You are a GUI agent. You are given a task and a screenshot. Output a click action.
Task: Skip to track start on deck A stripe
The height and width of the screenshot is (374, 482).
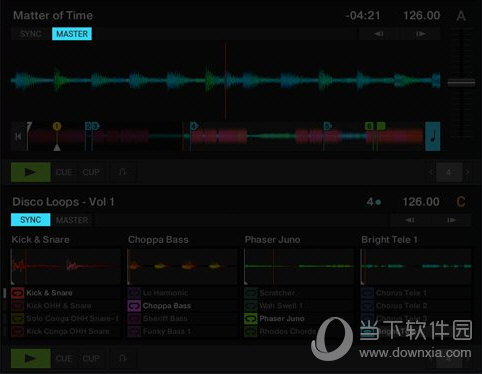coord(18,136)
